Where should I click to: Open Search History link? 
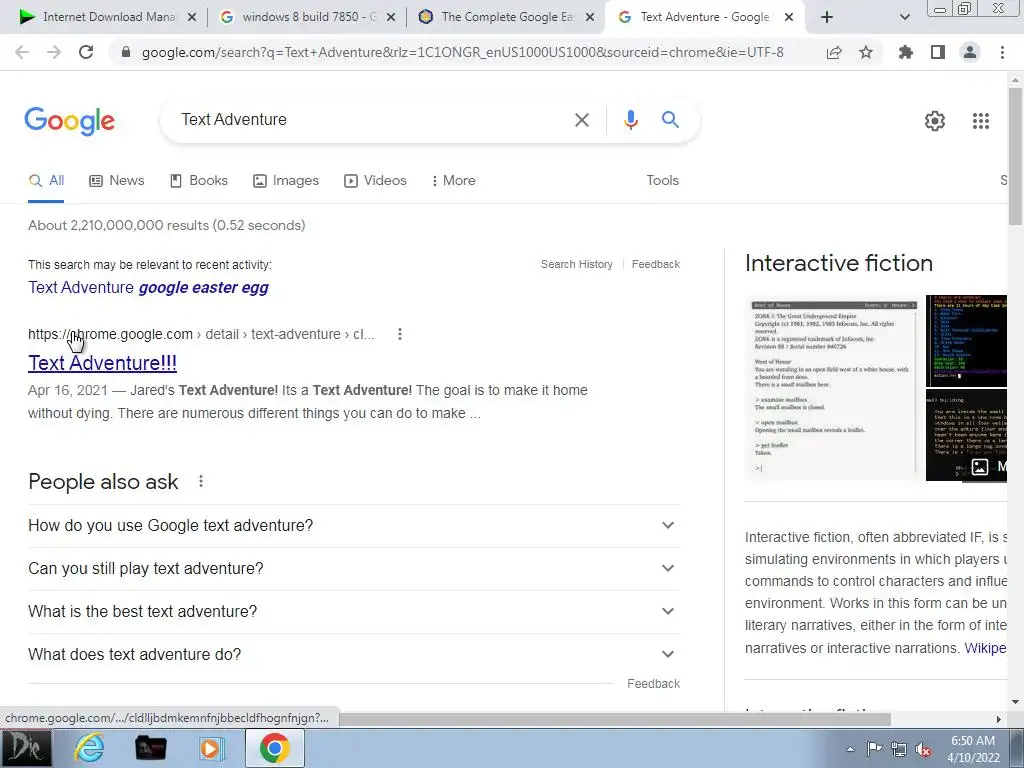pyautogui.click(x=577, y=264)
